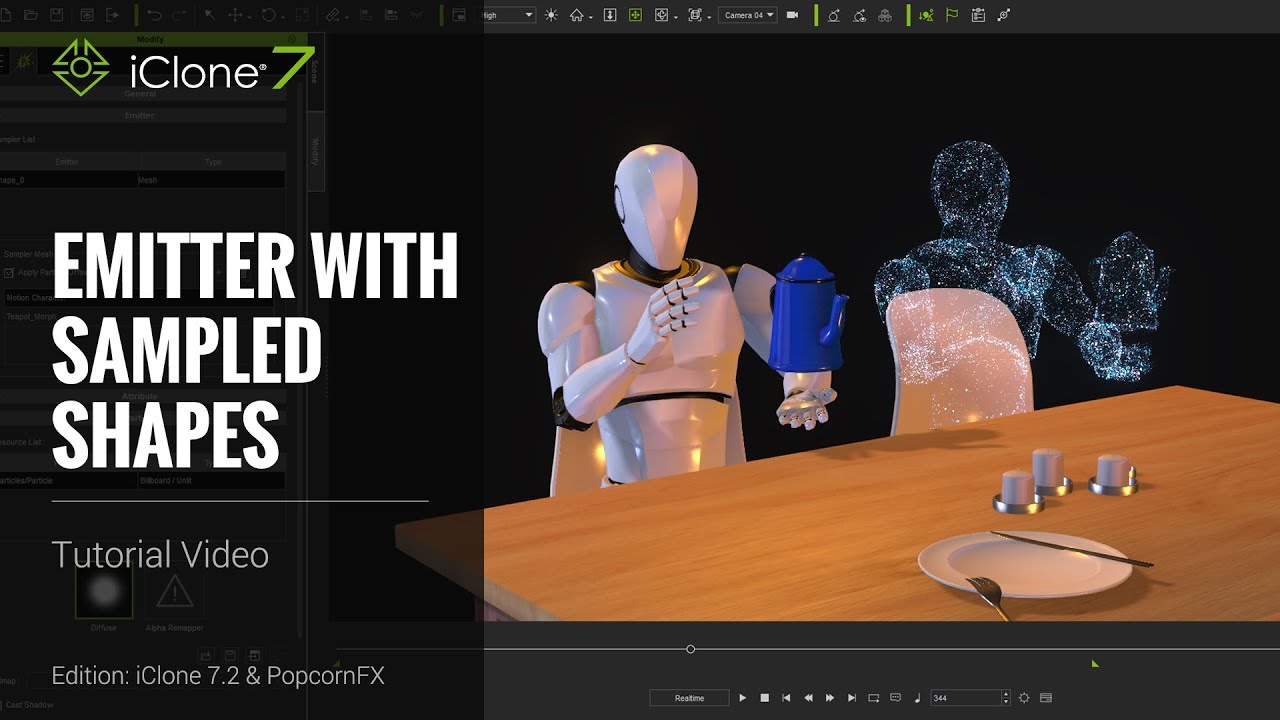This screenshot has width=1280, height=720.
Task: Click the music note audio icon
Action: pos(918,698)
